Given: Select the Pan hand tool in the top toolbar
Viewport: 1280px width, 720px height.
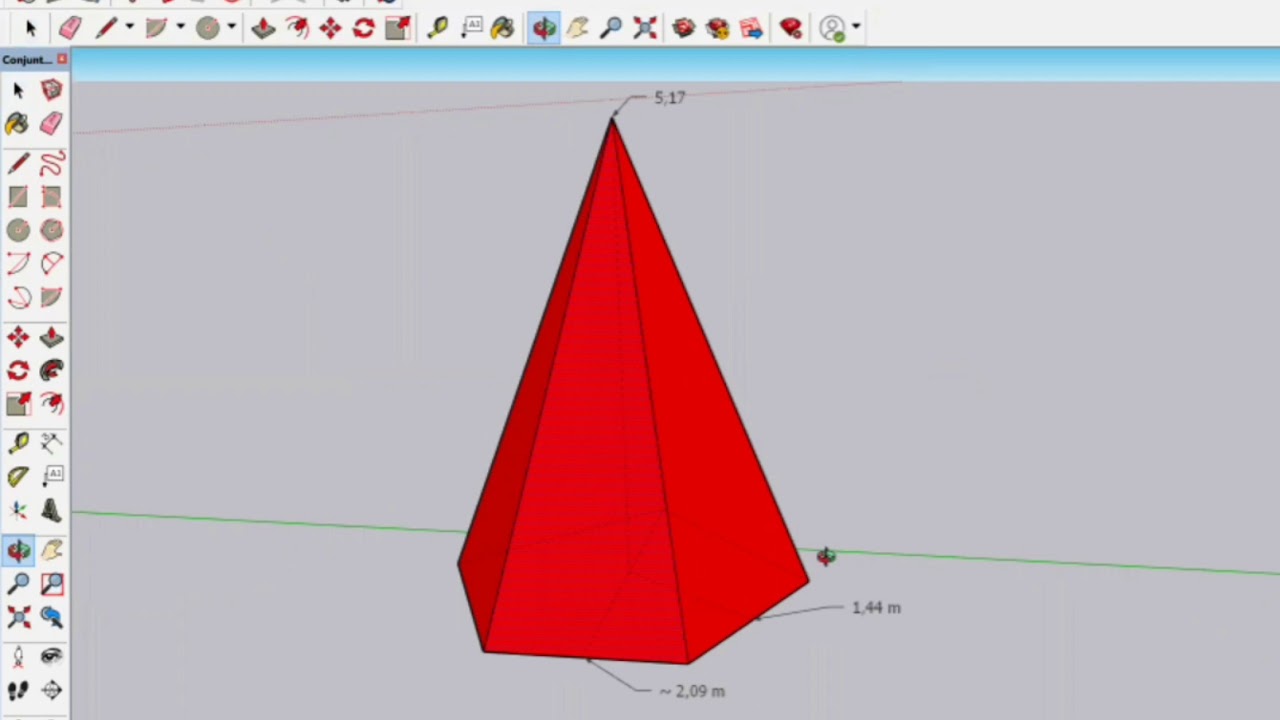Looking at the screenshot, I should [578, 28].
